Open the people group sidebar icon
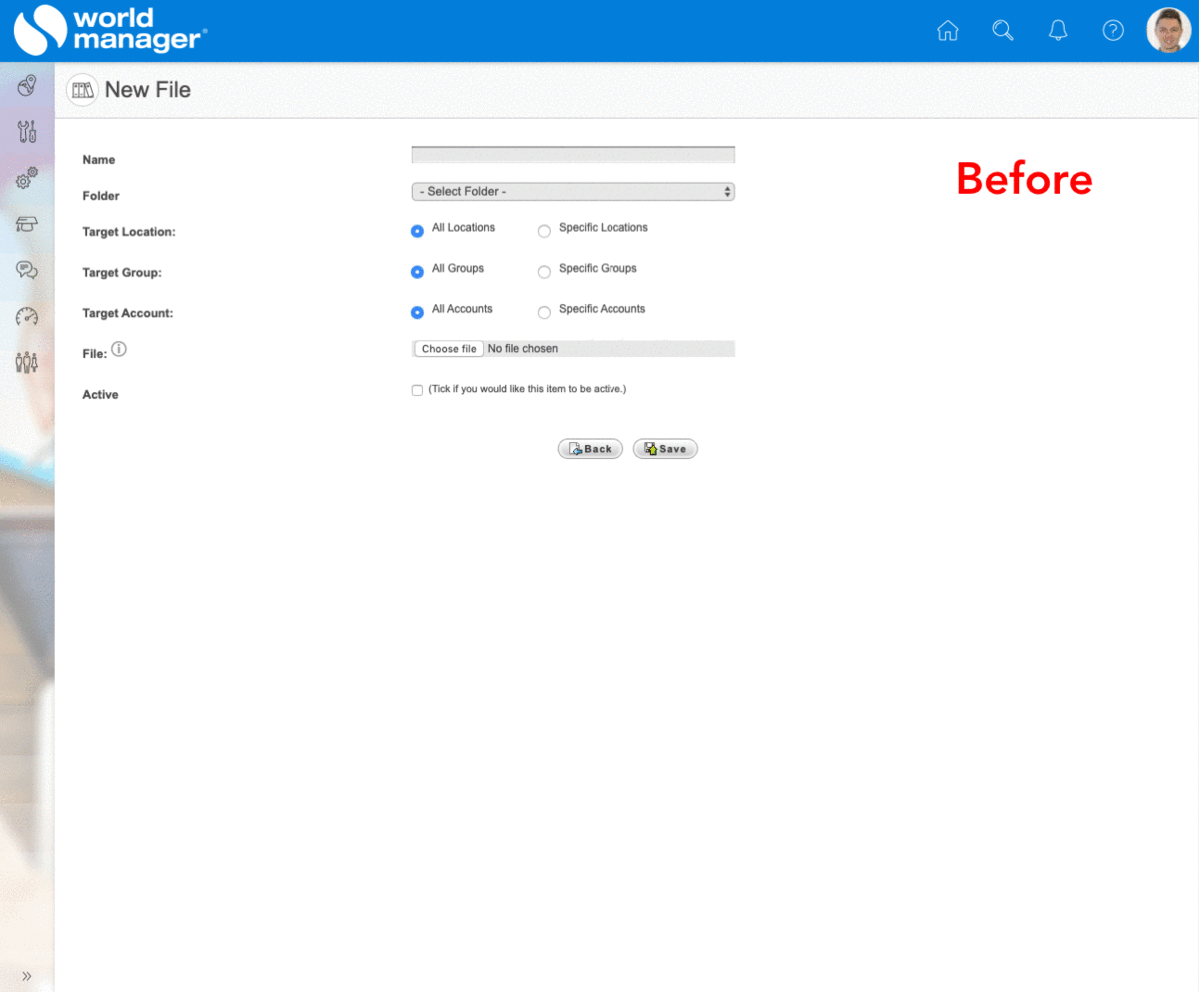This screenshot has height=992, width=1200. [x=27, y=362]
